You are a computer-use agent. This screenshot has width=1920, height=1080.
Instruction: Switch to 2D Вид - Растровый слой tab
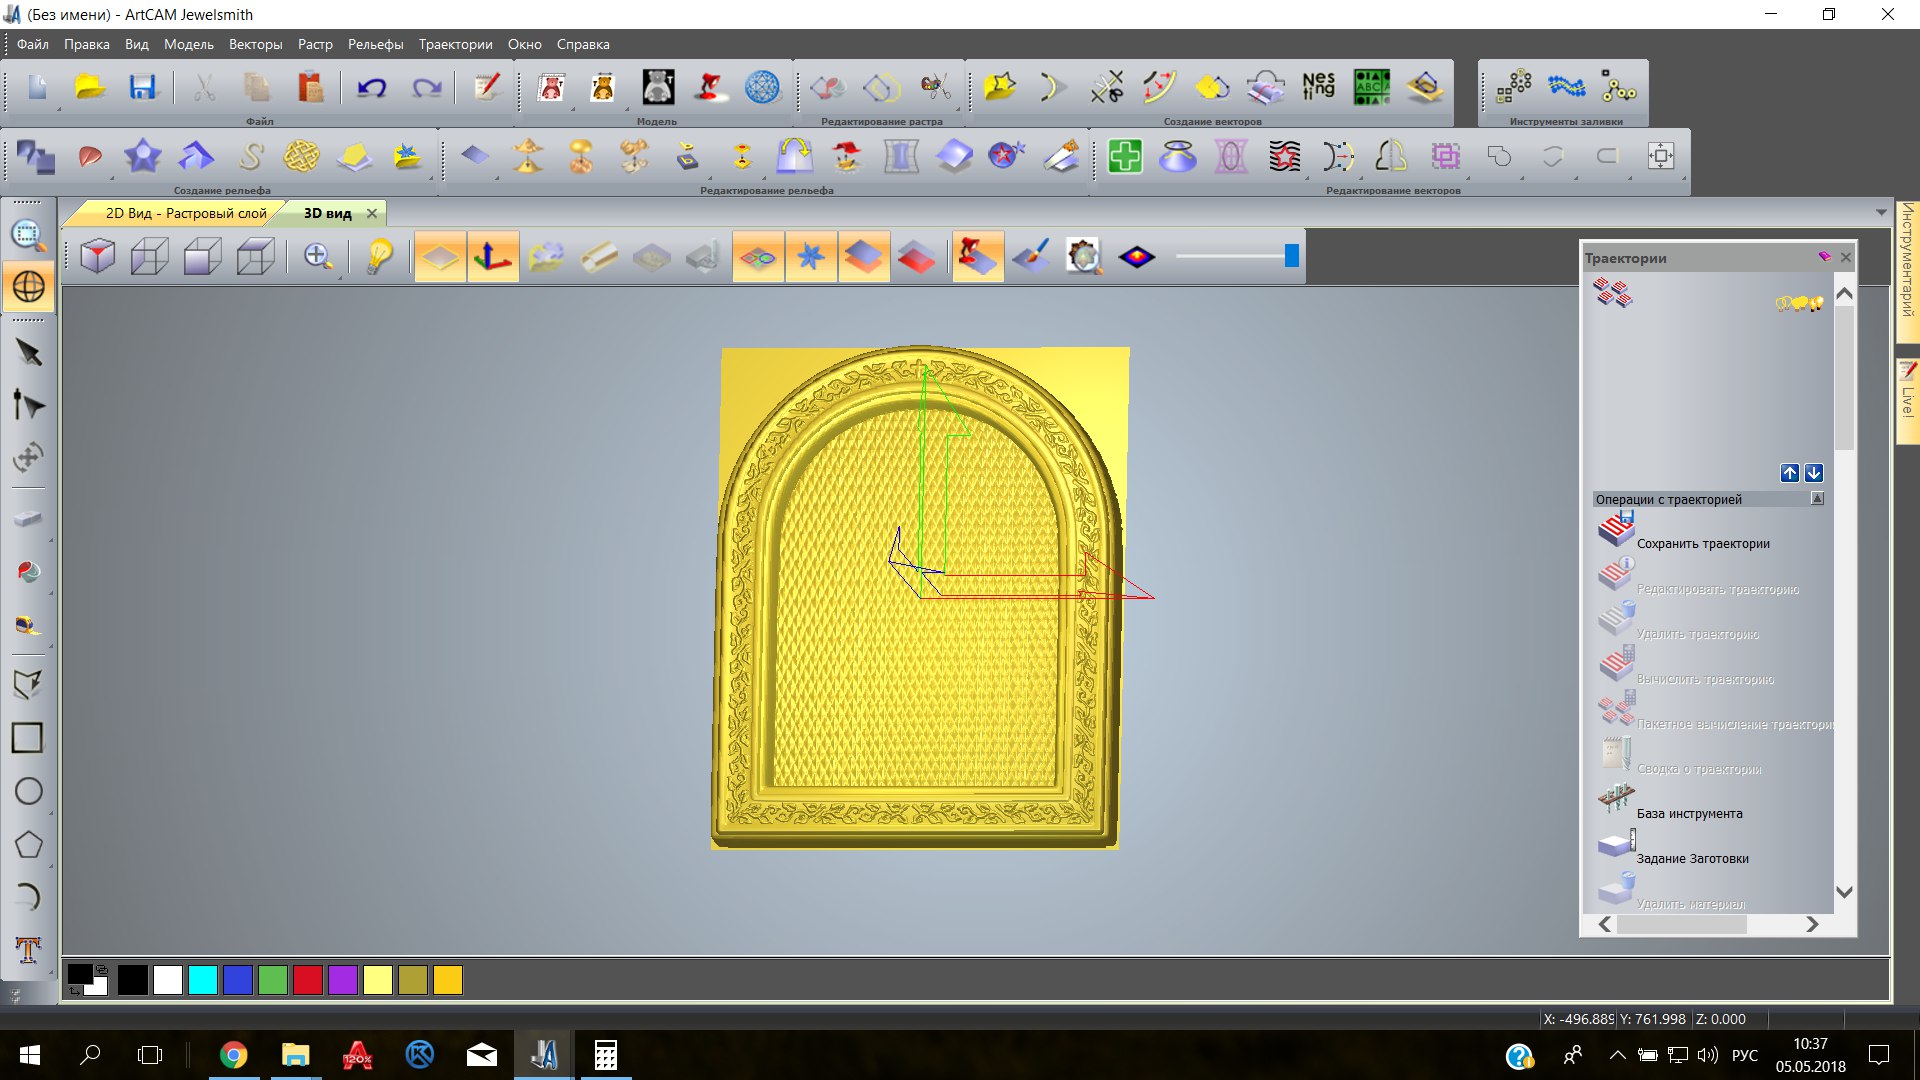click(186, 213)
